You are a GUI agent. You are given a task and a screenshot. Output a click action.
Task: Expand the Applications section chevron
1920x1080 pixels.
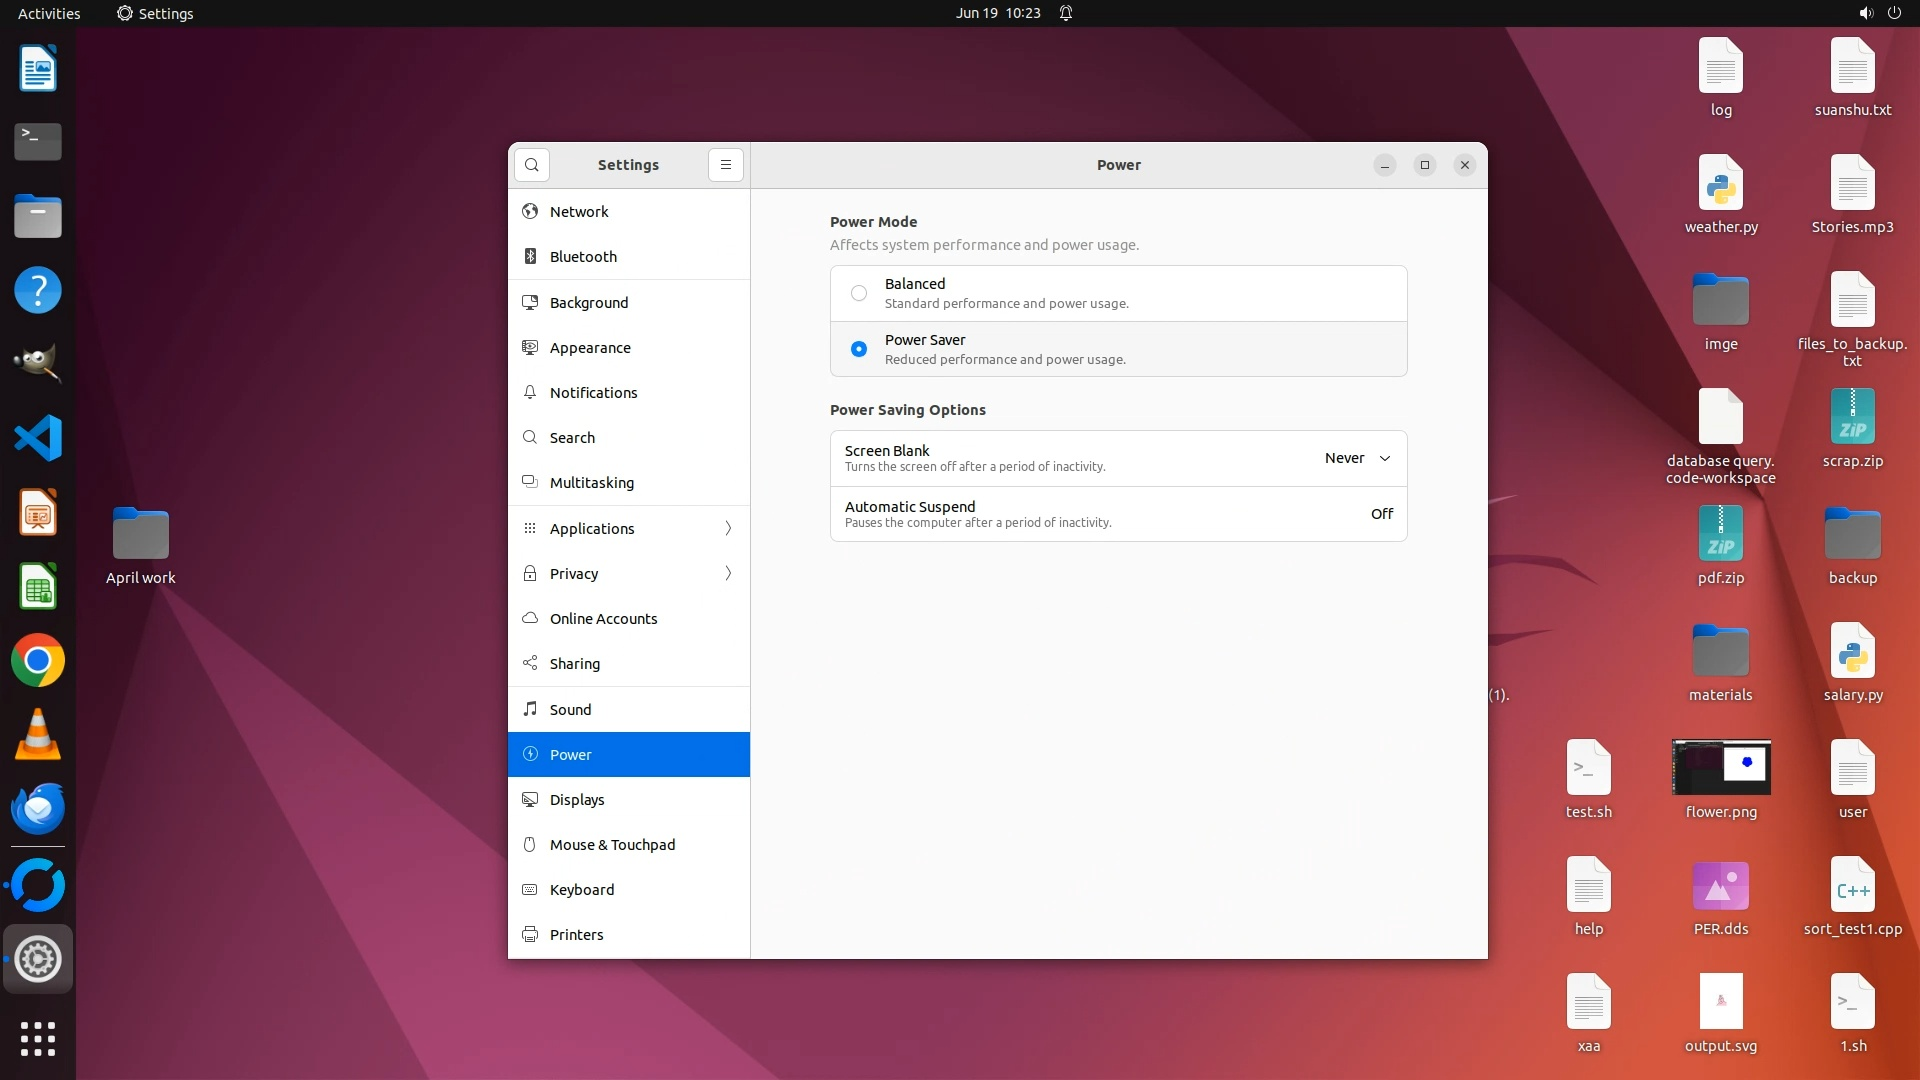coord(728,529)
